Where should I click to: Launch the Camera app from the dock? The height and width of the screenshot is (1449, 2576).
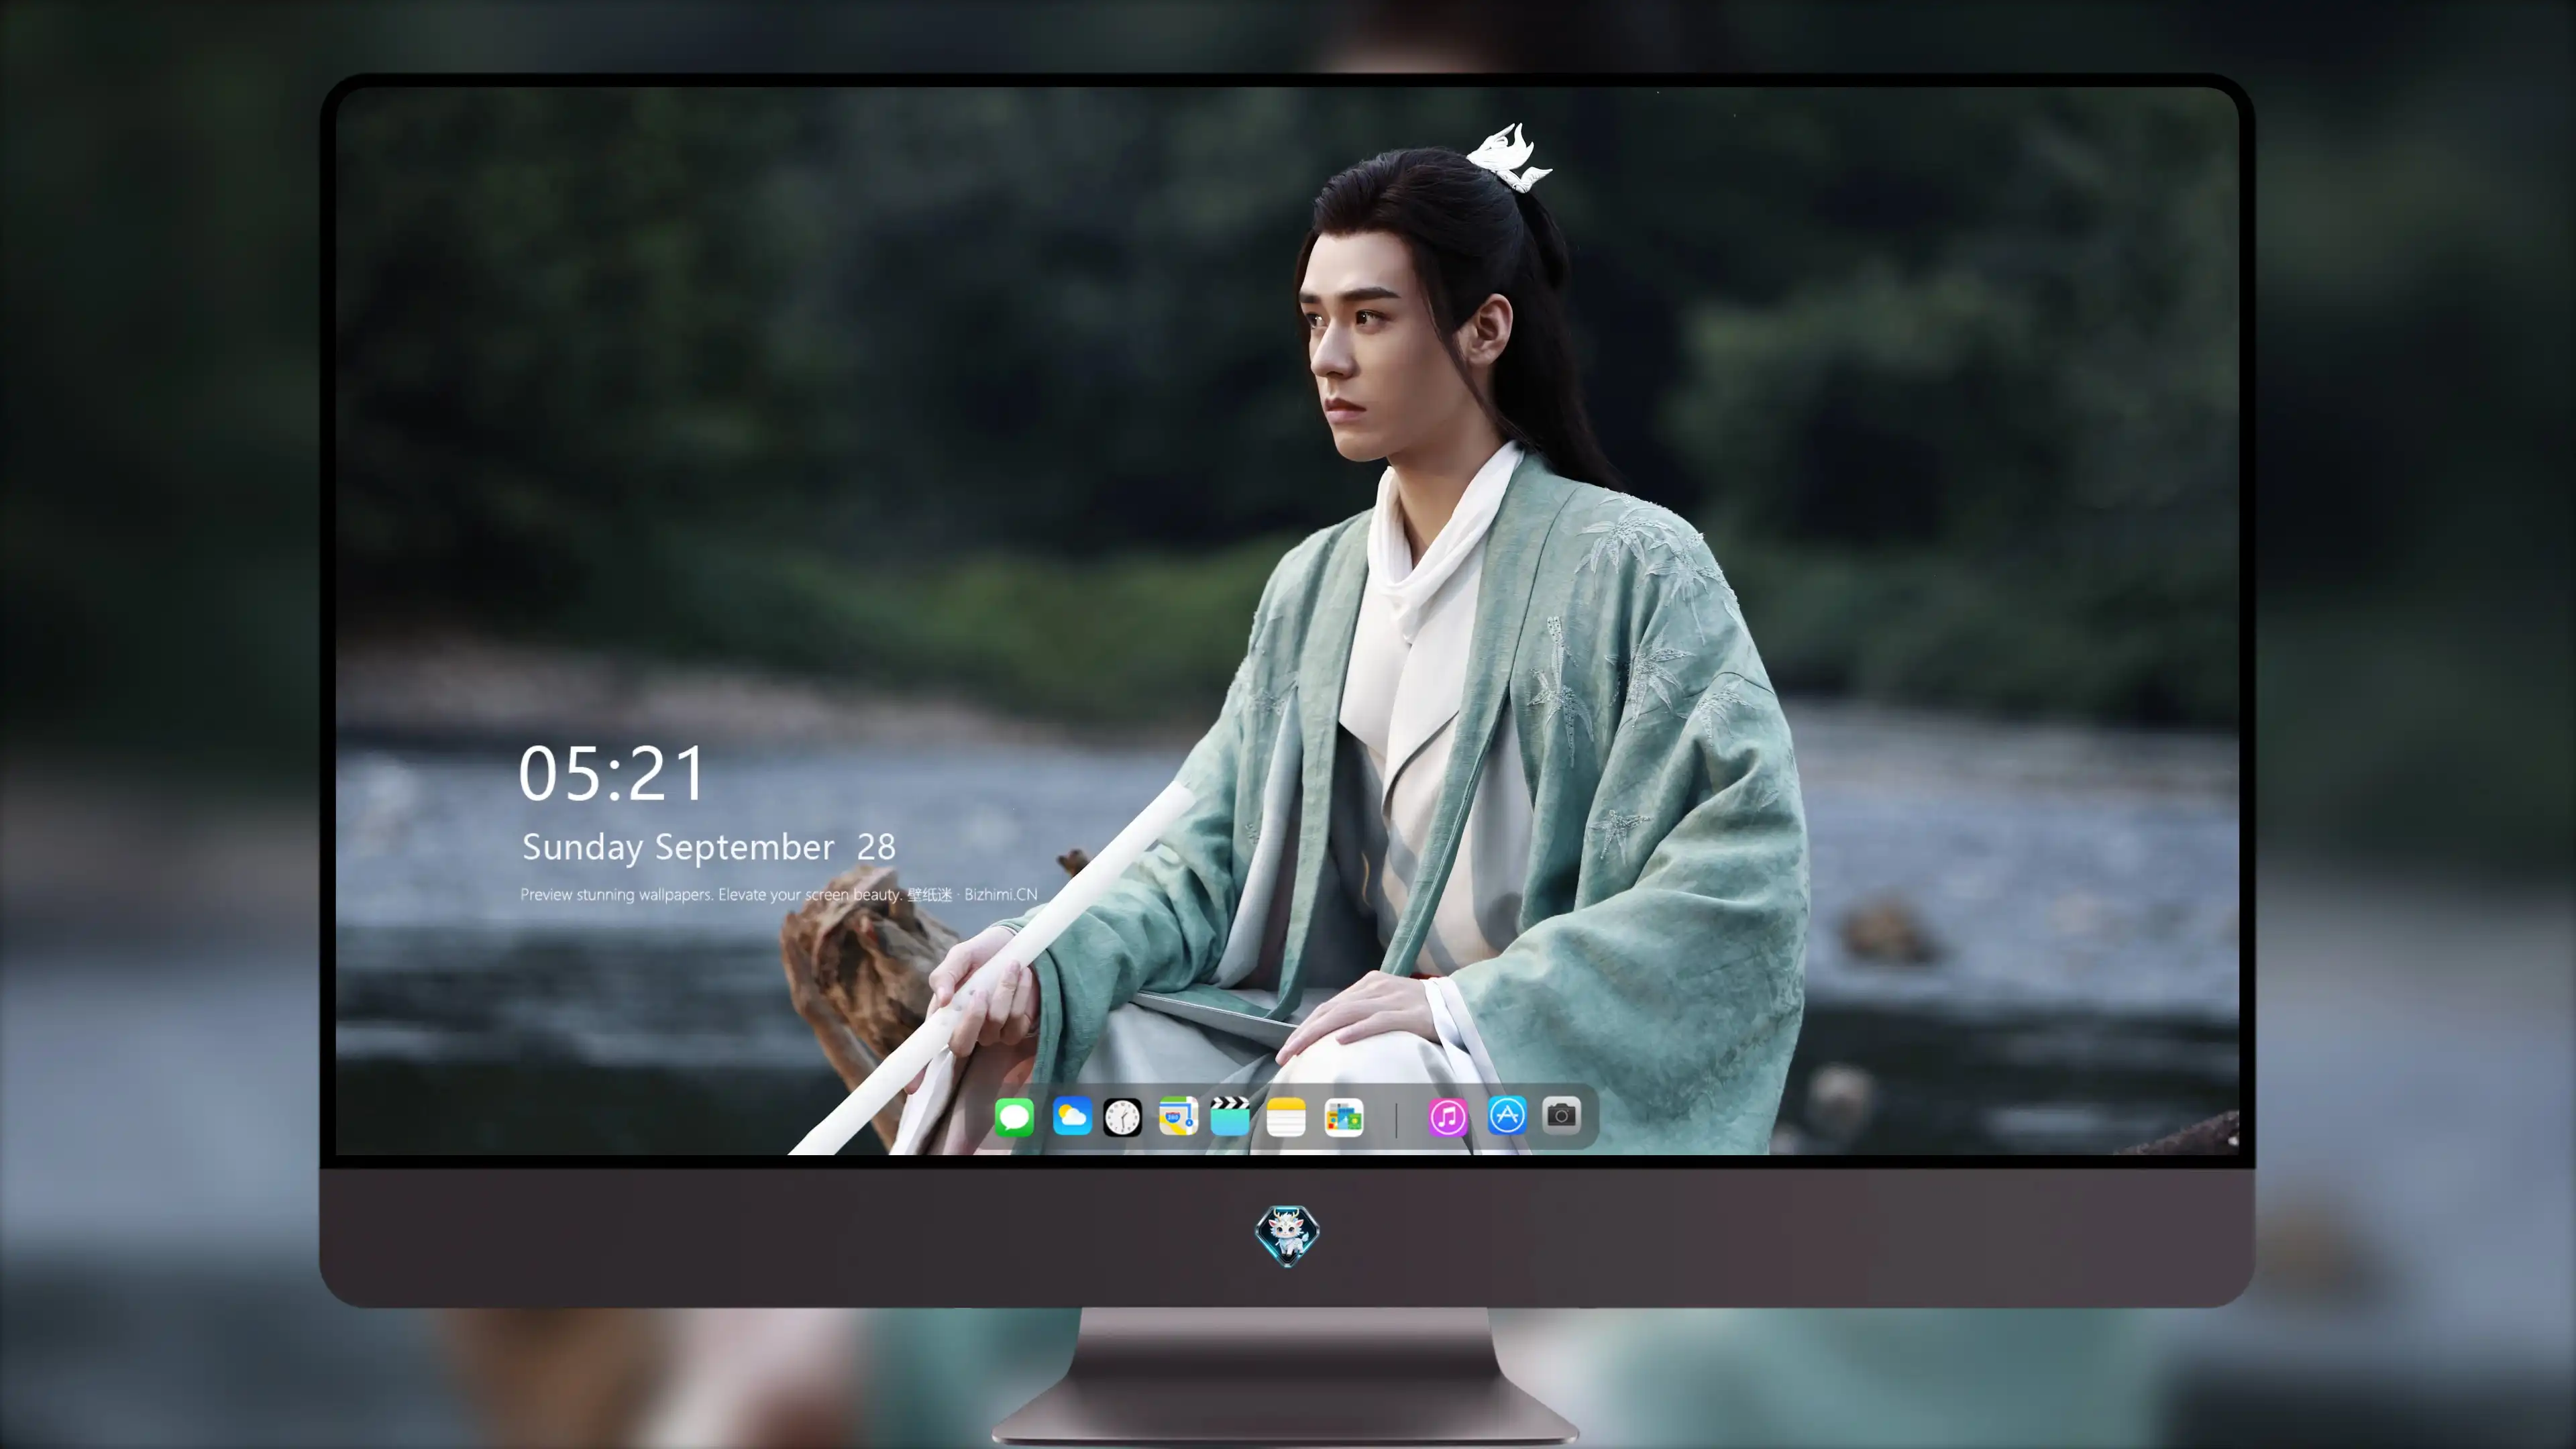1561,1115
